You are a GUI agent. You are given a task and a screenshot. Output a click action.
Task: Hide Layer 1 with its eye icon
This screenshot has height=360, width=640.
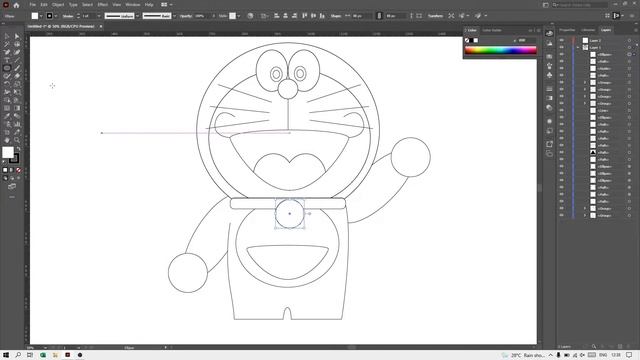pyautogui.click(x=562, y=47)
